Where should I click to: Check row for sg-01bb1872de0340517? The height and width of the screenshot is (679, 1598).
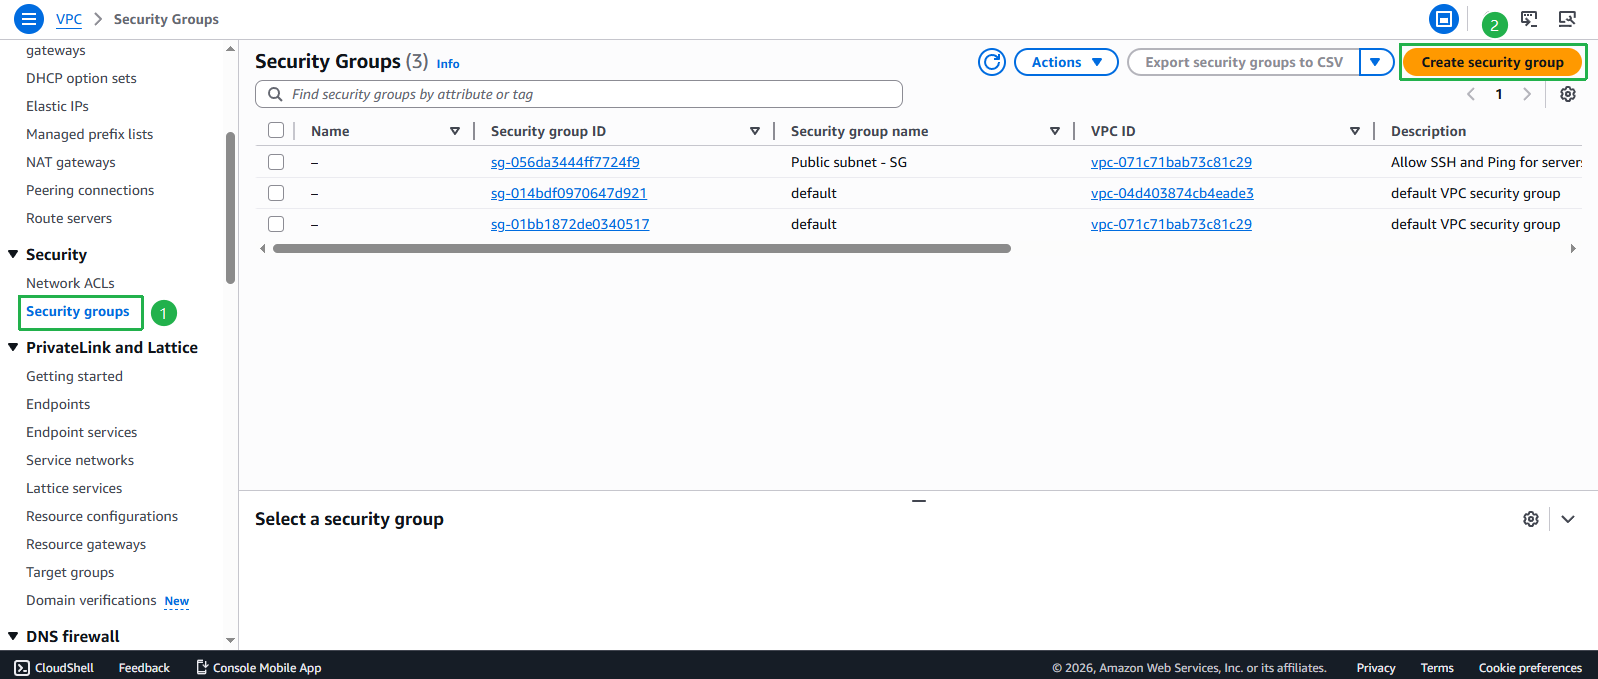pos(276,224)
